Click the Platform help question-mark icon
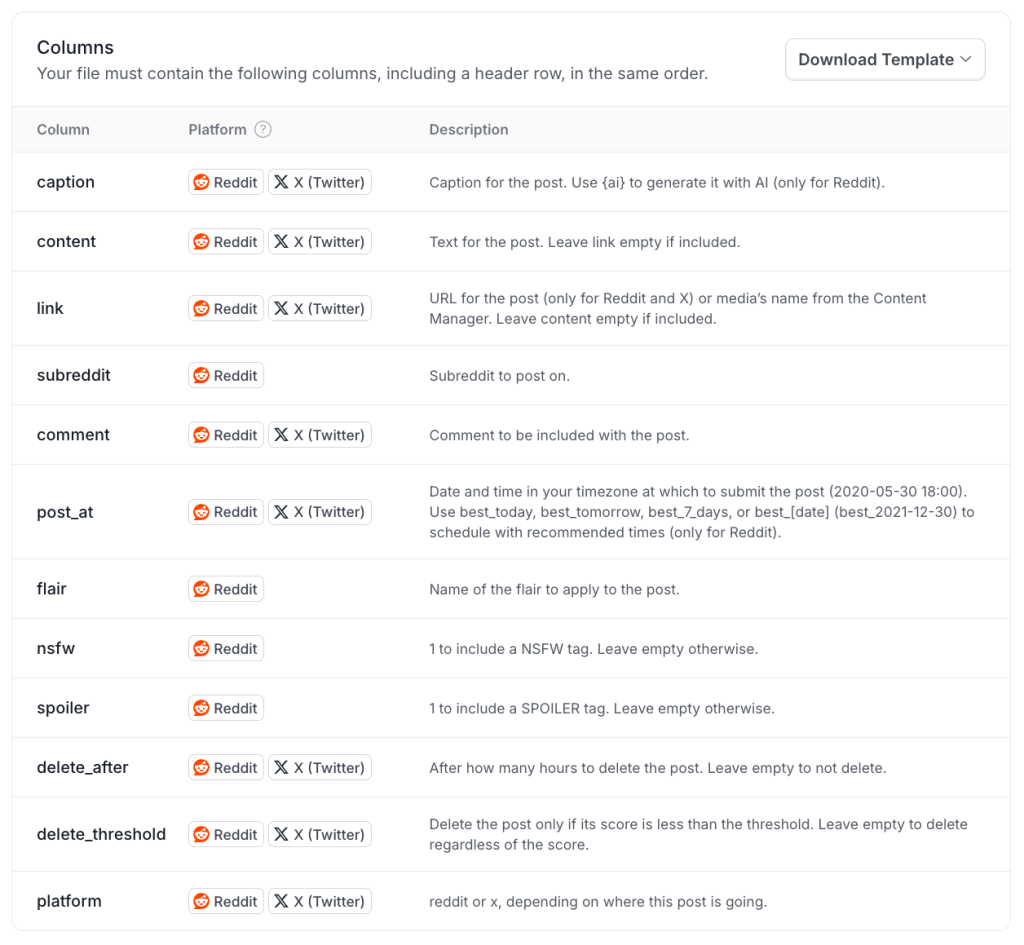Image resolution: width=1024 pixels, height=945 pixels. (x=263, y=129)
